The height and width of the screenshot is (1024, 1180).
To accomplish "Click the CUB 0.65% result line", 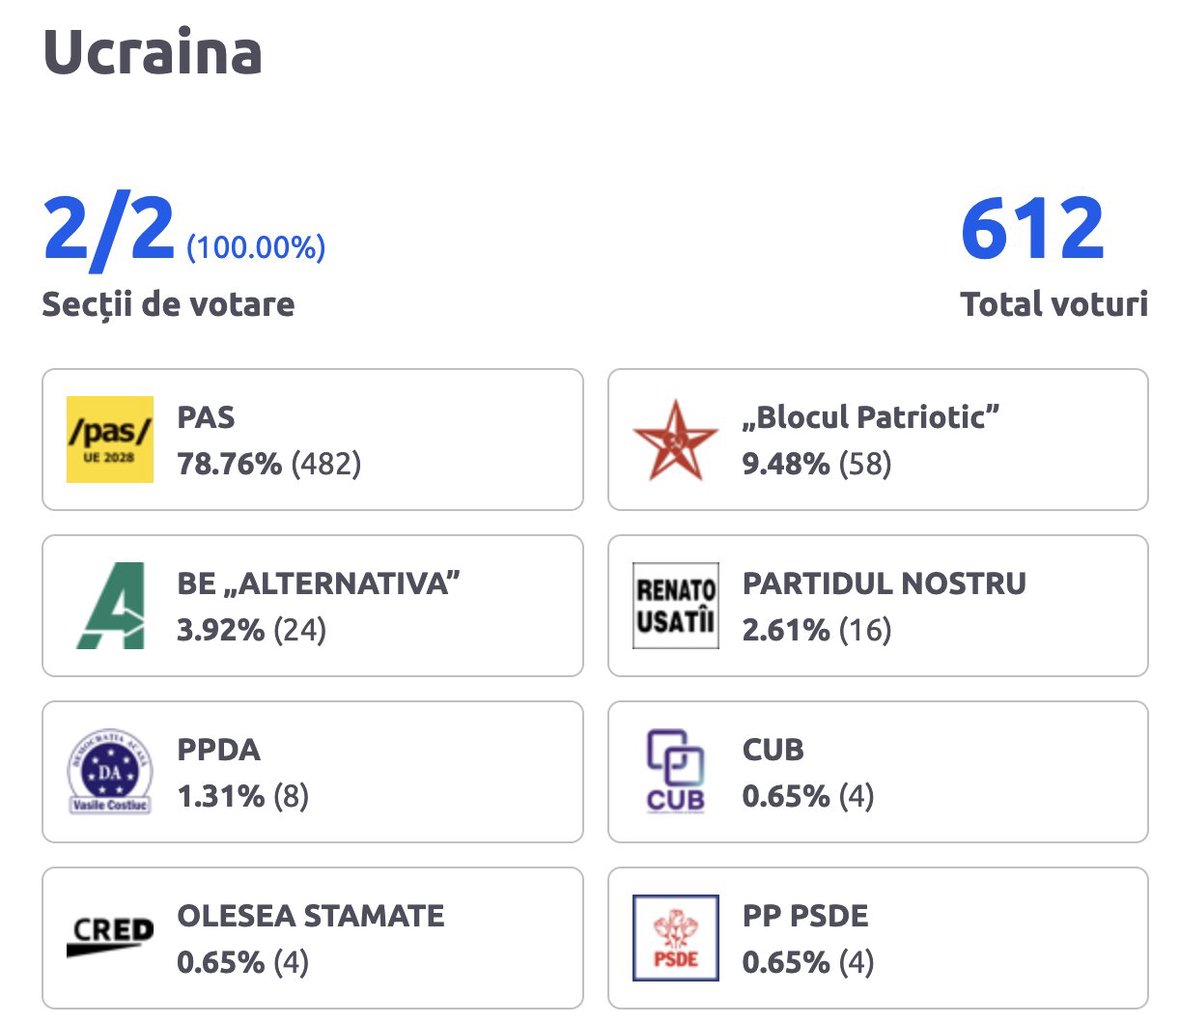I will point(808,796).
